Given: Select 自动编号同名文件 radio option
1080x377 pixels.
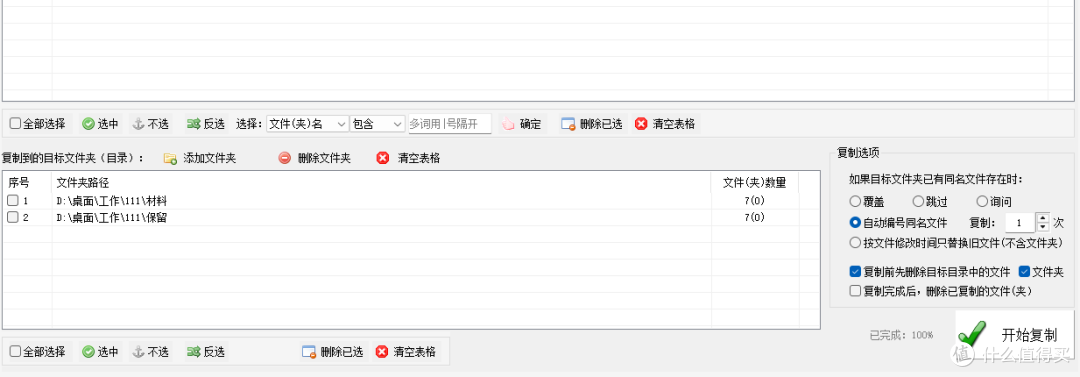Looking at the screenshot, I should (x=855, y=223).
